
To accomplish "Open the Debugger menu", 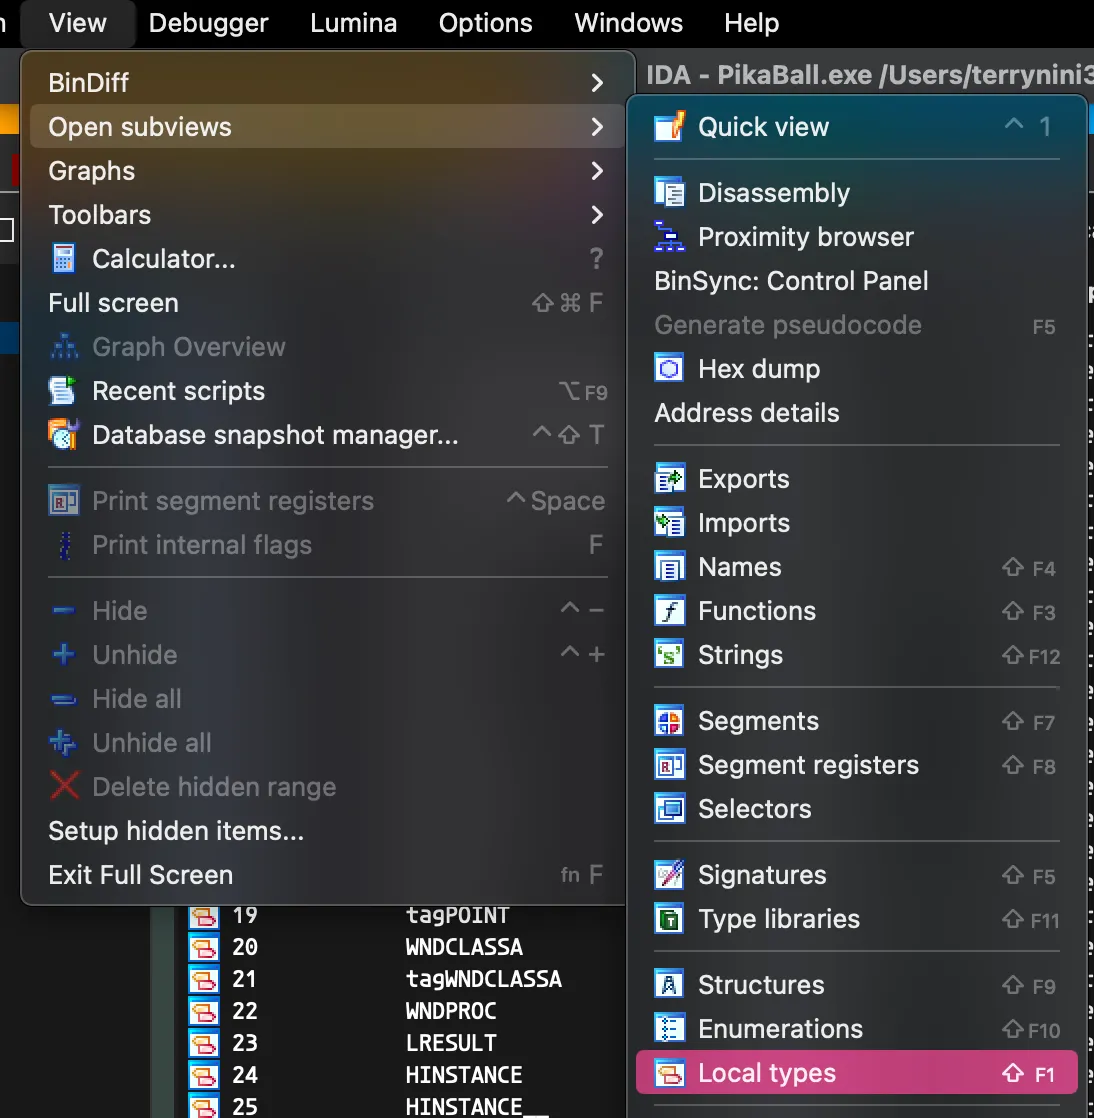I will pos(208,23).
